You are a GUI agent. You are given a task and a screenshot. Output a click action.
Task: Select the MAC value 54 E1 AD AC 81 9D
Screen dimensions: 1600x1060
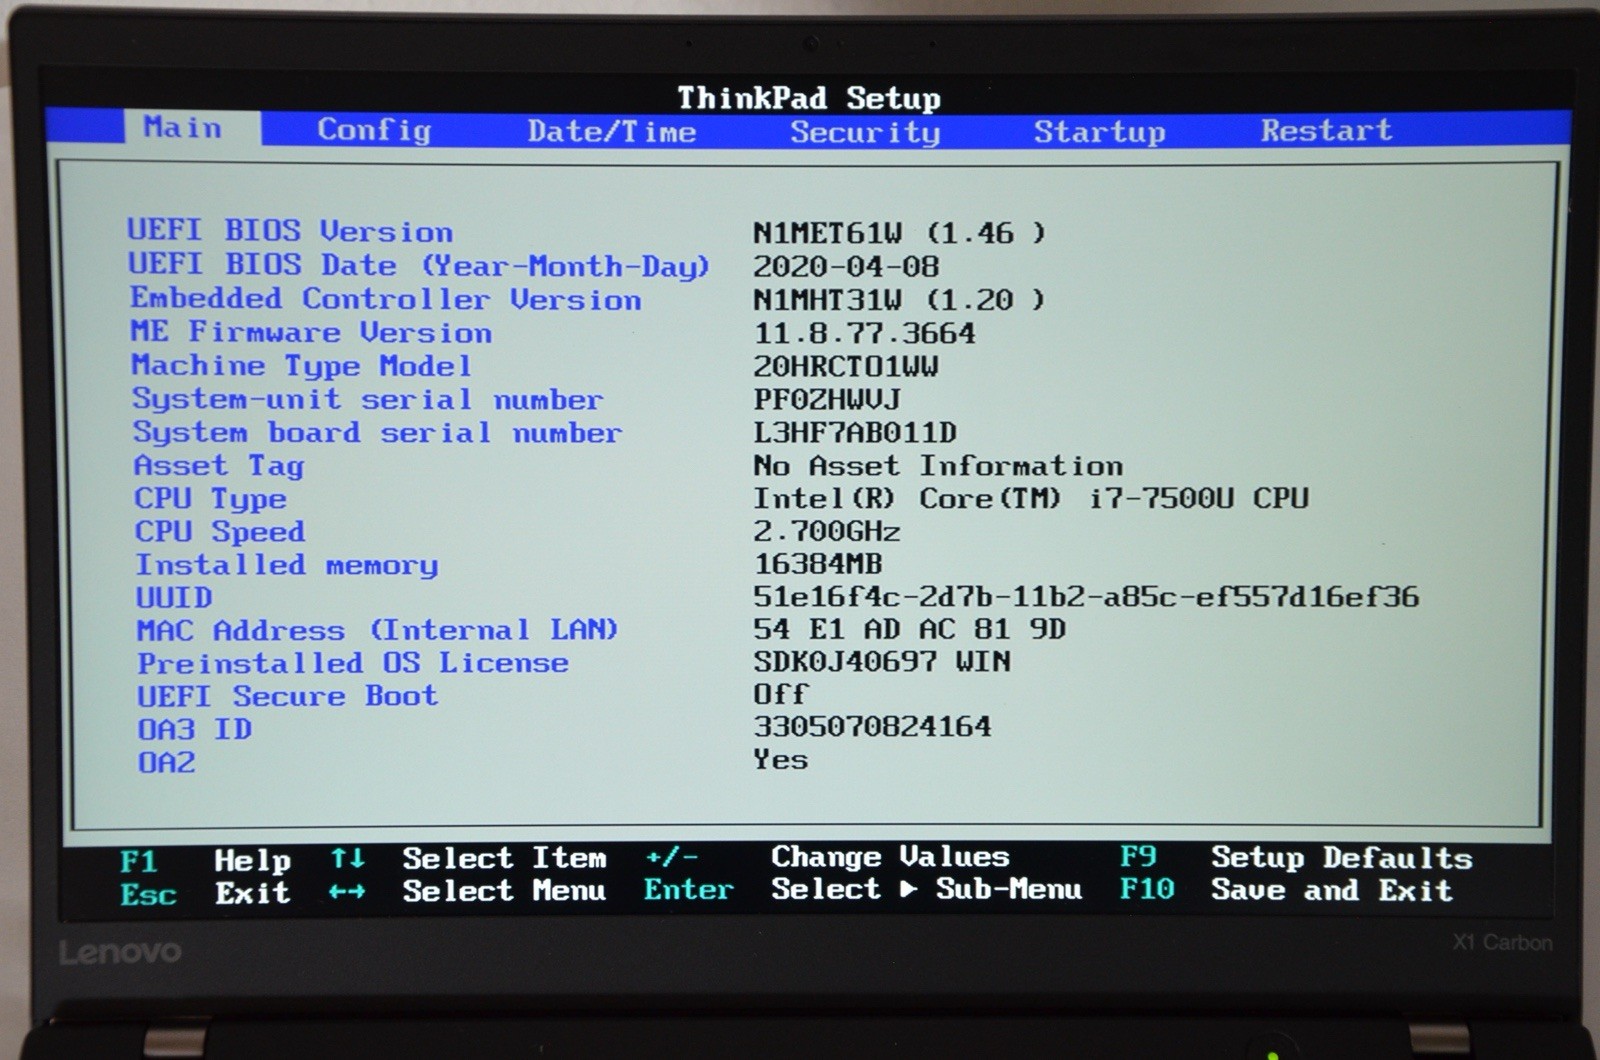(910, 629)
